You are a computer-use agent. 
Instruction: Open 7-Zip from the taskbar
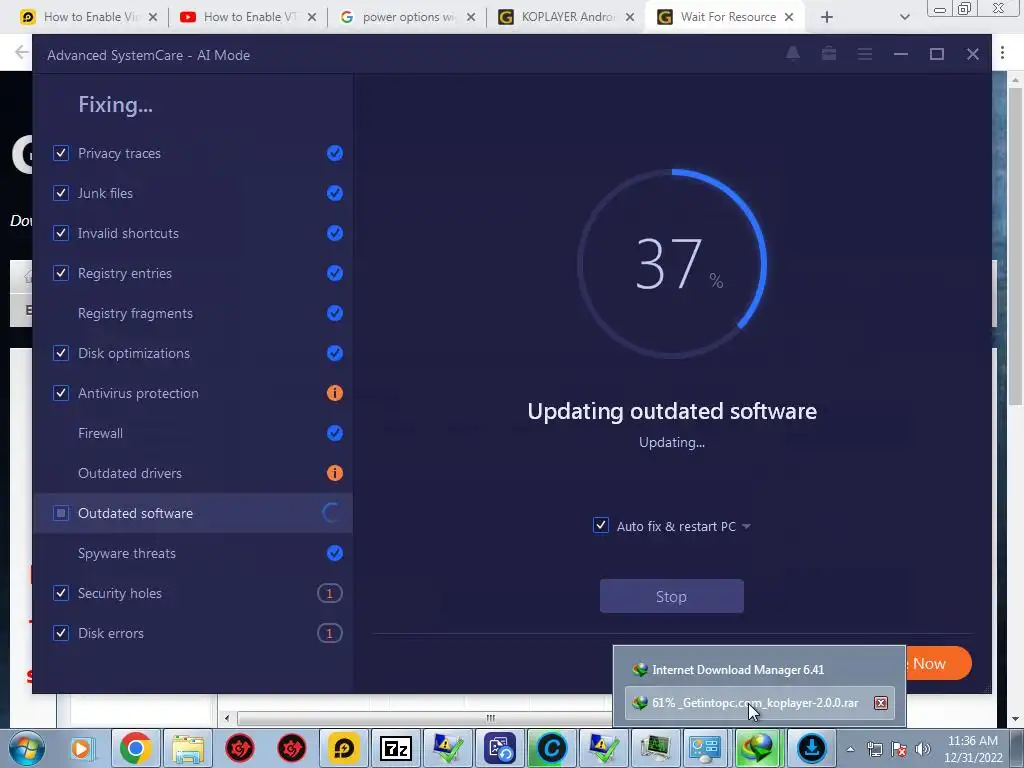(x=396, y=748)
